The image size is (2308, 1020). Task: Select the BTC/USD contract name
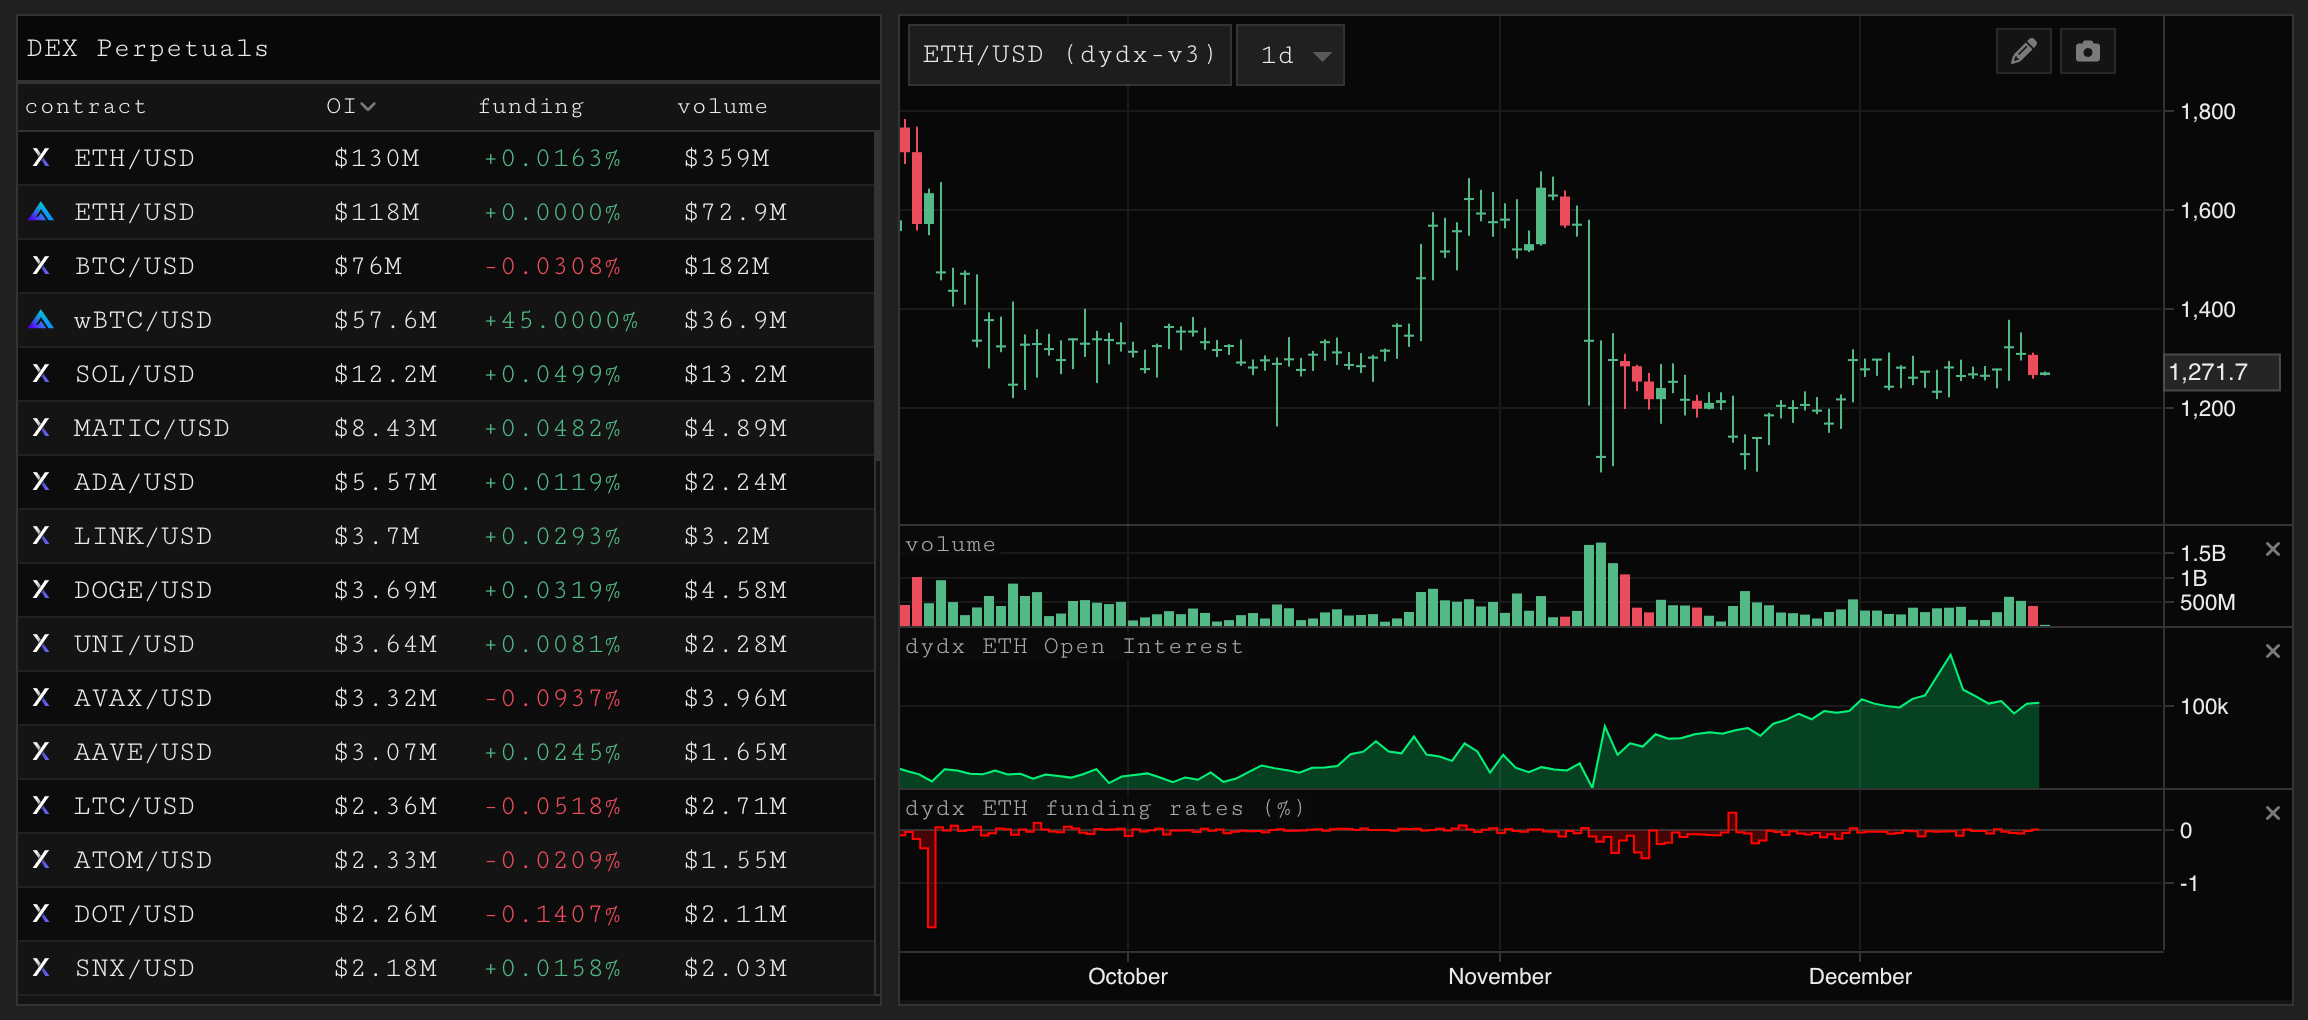tap(134, 266)
